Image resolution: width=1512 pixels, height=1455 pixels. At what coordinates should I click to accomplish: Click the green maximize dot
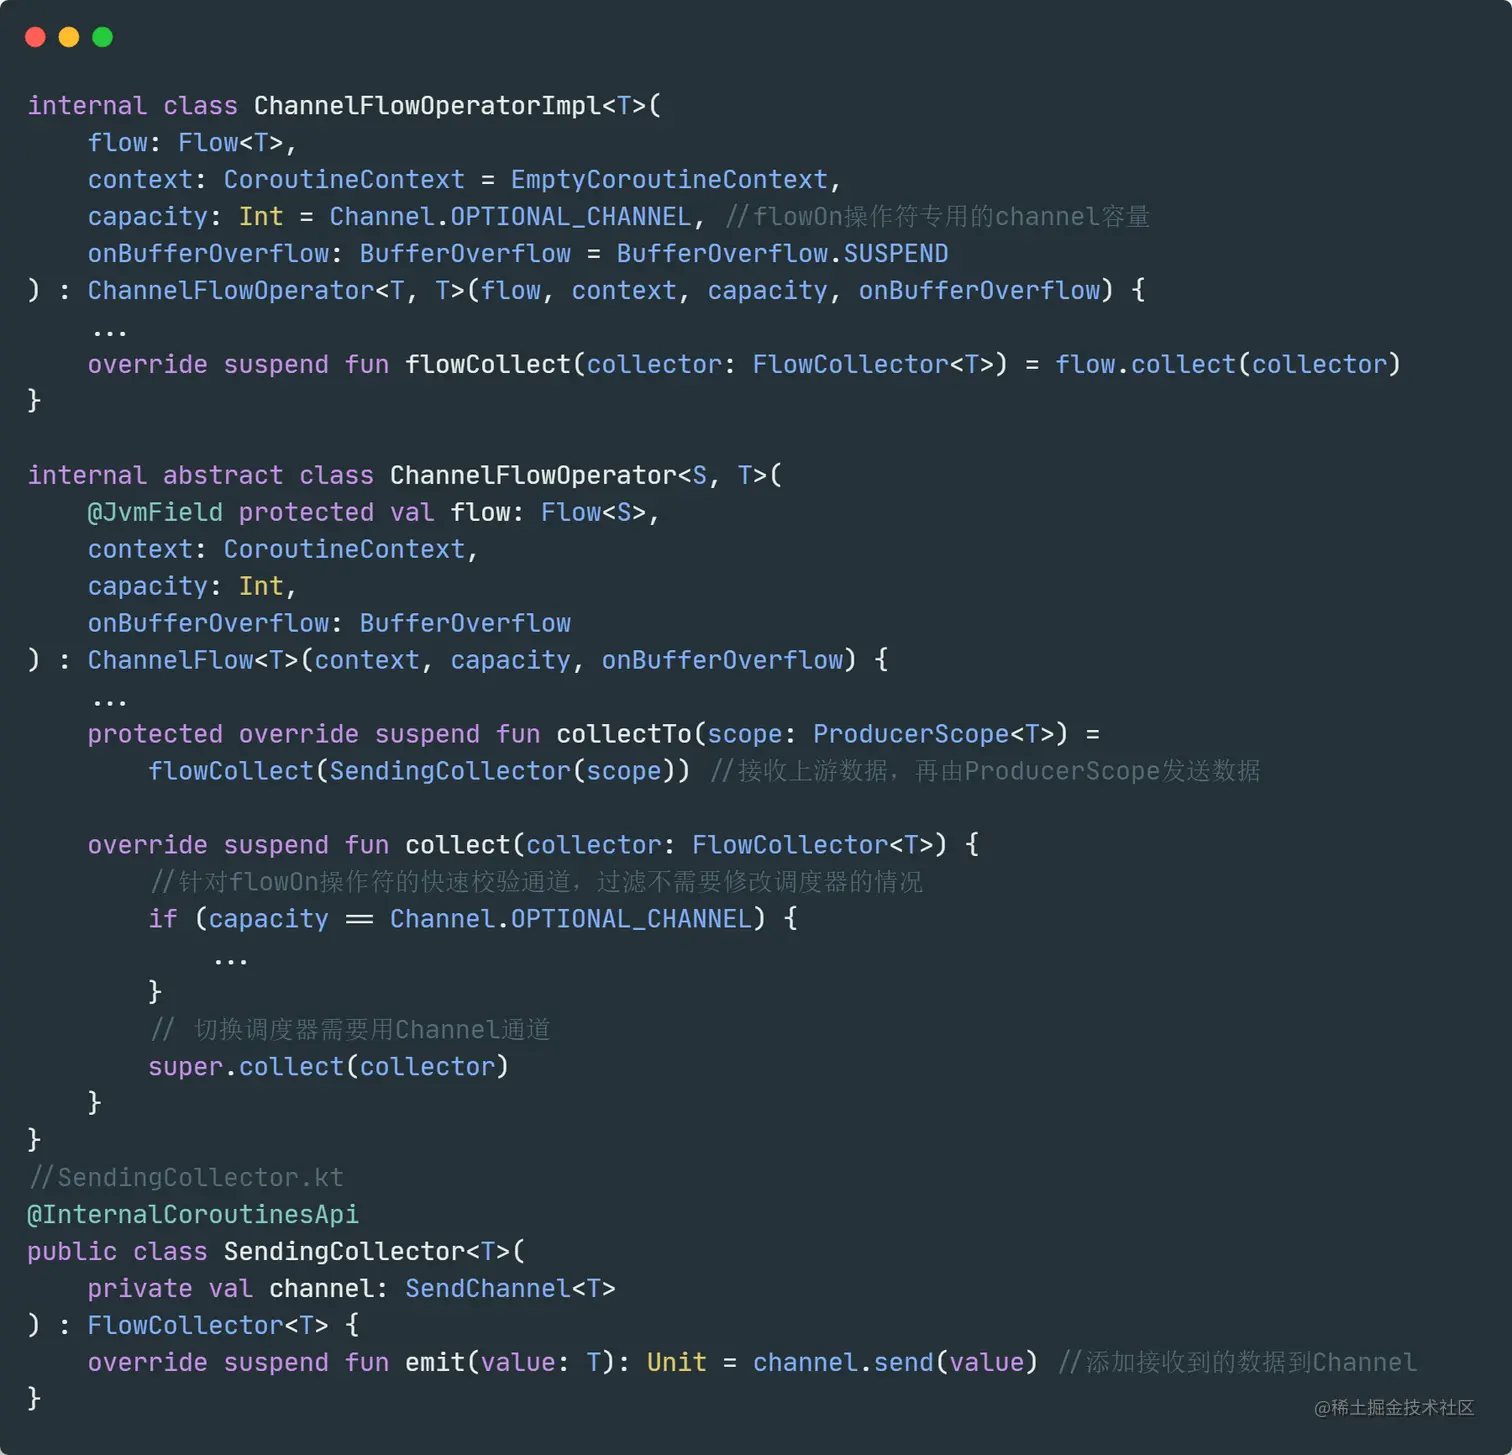point(102,37)
